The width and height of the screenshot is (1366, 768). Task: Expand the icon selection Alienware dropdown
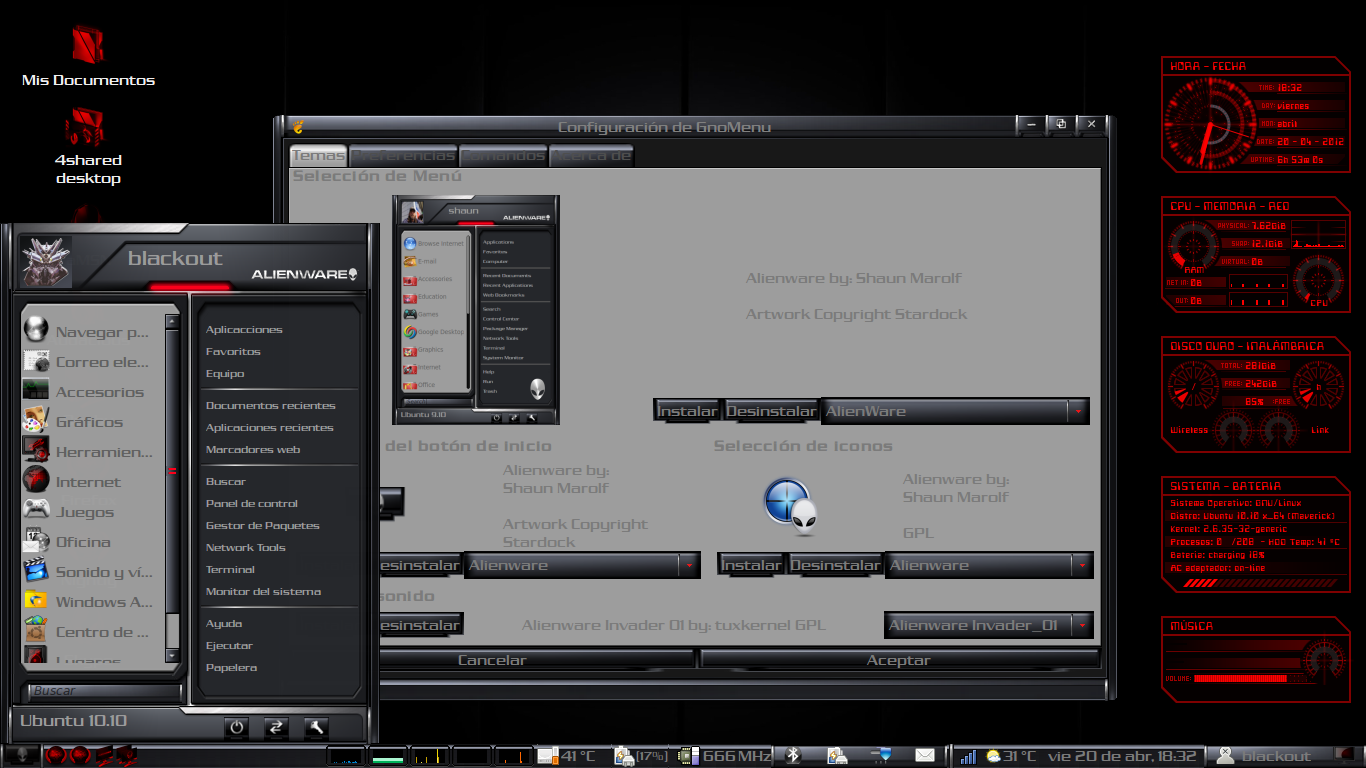tap(1081, 565)
